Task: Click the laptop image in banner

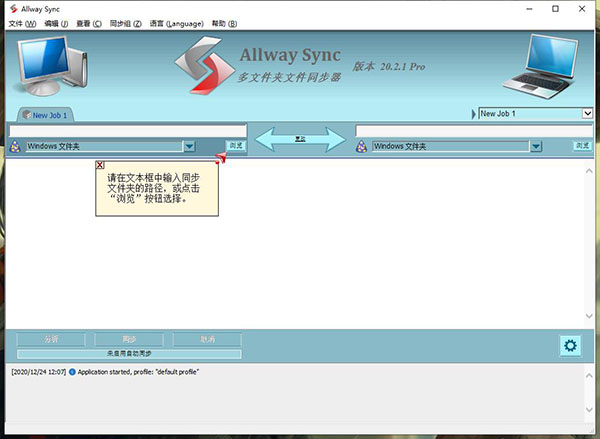Action: (541, 67)
